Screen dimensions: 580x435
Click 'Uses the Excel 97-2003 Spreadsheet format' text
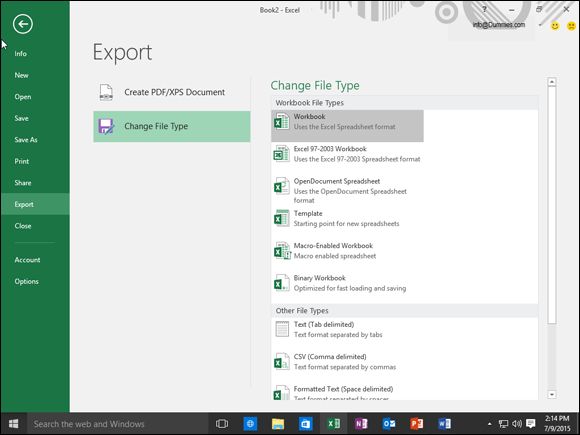(x=357, y=159)
